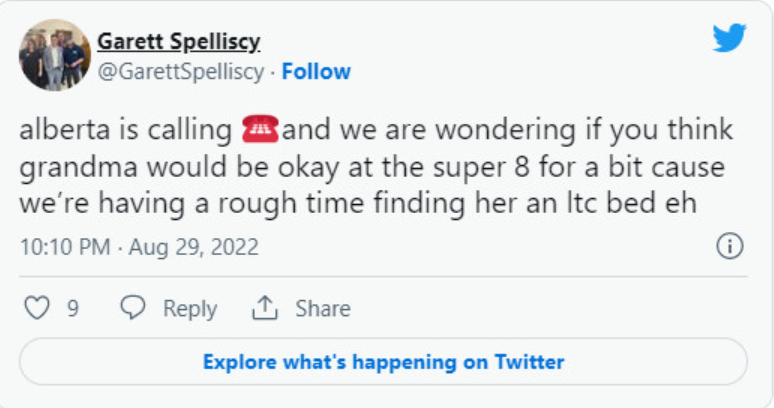Click the share arrow icon

point(264,309)
